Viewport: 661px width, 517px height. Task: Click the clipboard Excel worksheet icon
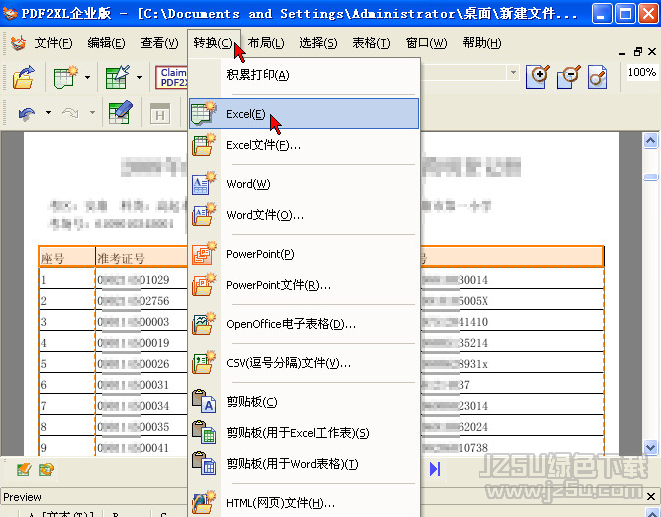[204, 432]
